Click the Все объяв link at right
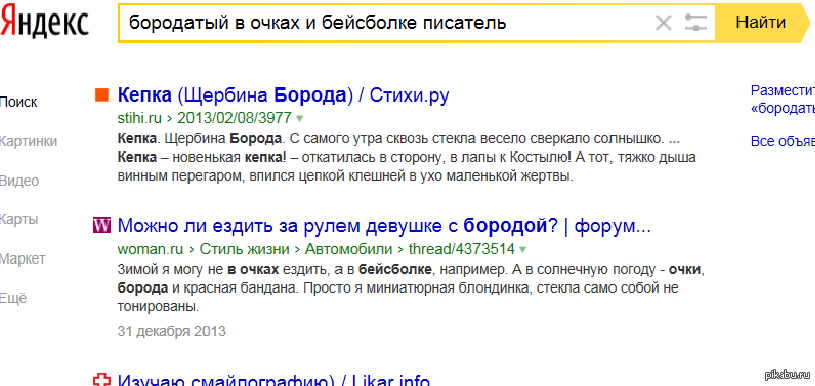Screen dimensions: 815x386 click(x=783, y=141)
